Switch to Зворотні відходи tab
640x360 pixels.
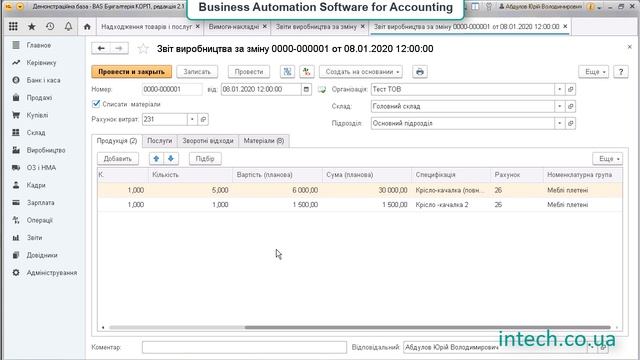pyautogui.click(x=208, y=141)
